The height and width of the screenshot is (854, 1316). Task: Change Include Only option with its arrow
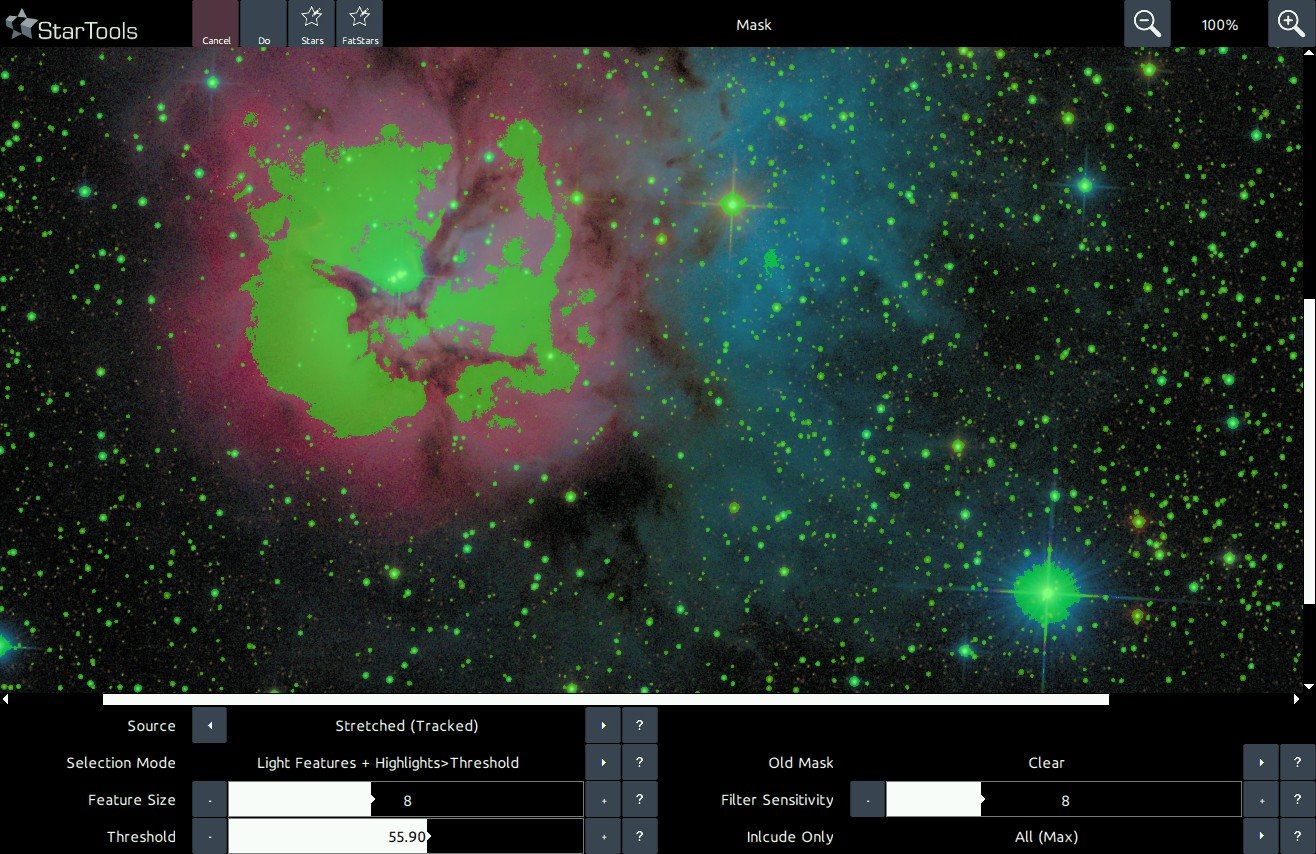[1261, 837]
